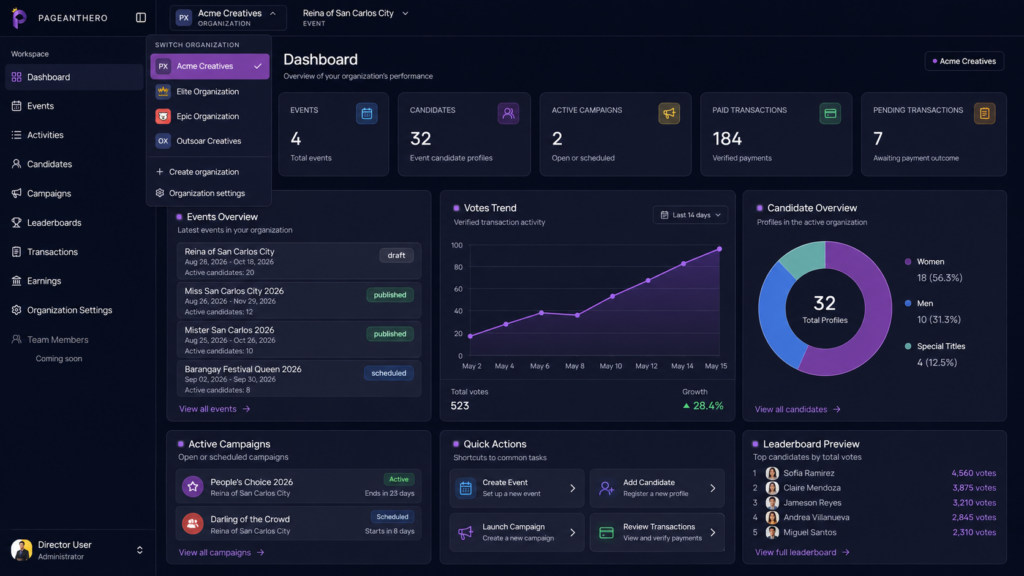
Task: Follow the View all events link
Action: click(214, 409)
